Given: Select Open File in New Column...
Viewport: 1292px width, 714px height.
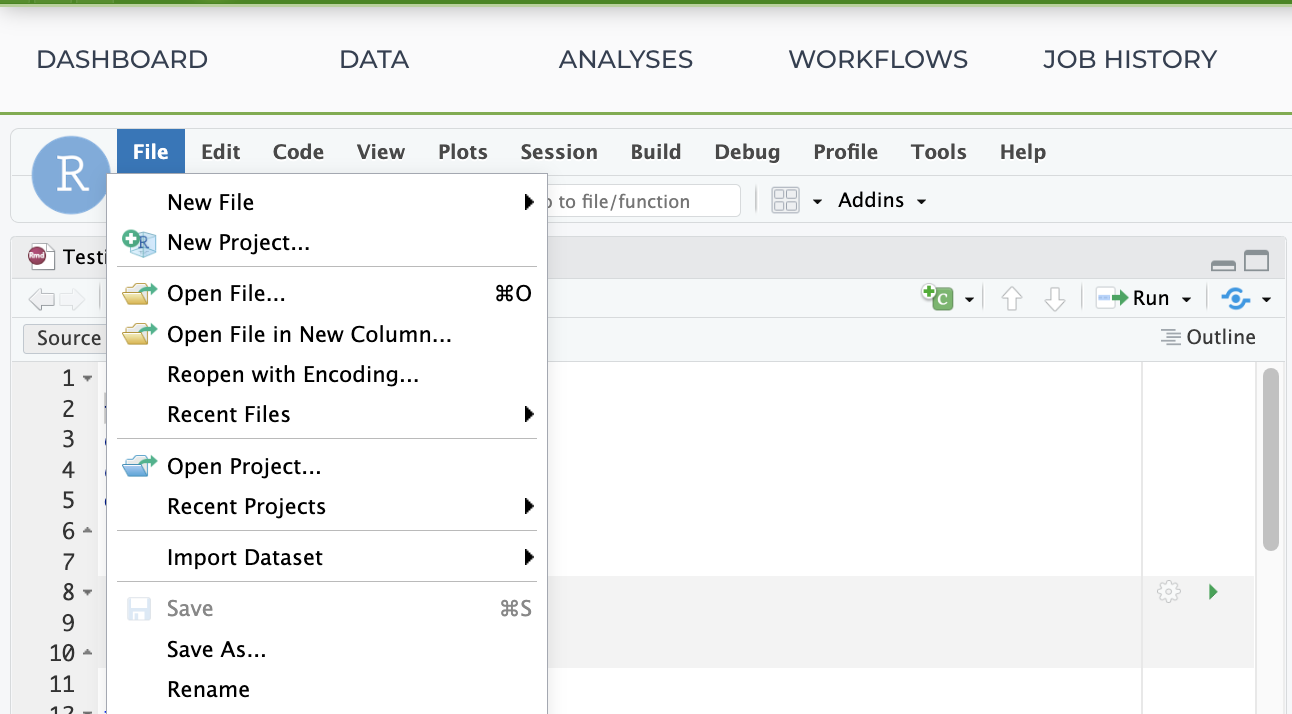Looking at the screenshot, I should tap(327, 334).
